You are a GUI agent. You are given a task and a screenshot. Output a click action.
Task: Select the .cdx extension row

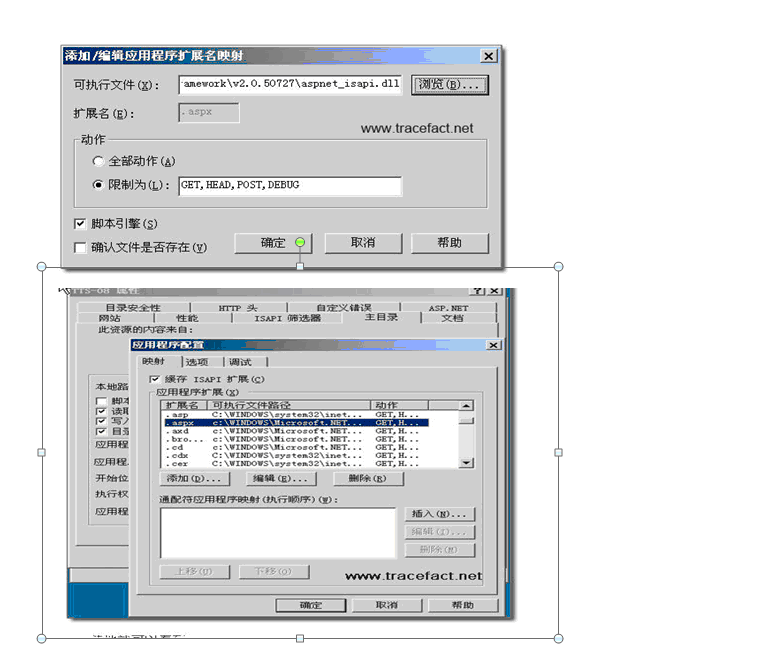tap(296, 455)
